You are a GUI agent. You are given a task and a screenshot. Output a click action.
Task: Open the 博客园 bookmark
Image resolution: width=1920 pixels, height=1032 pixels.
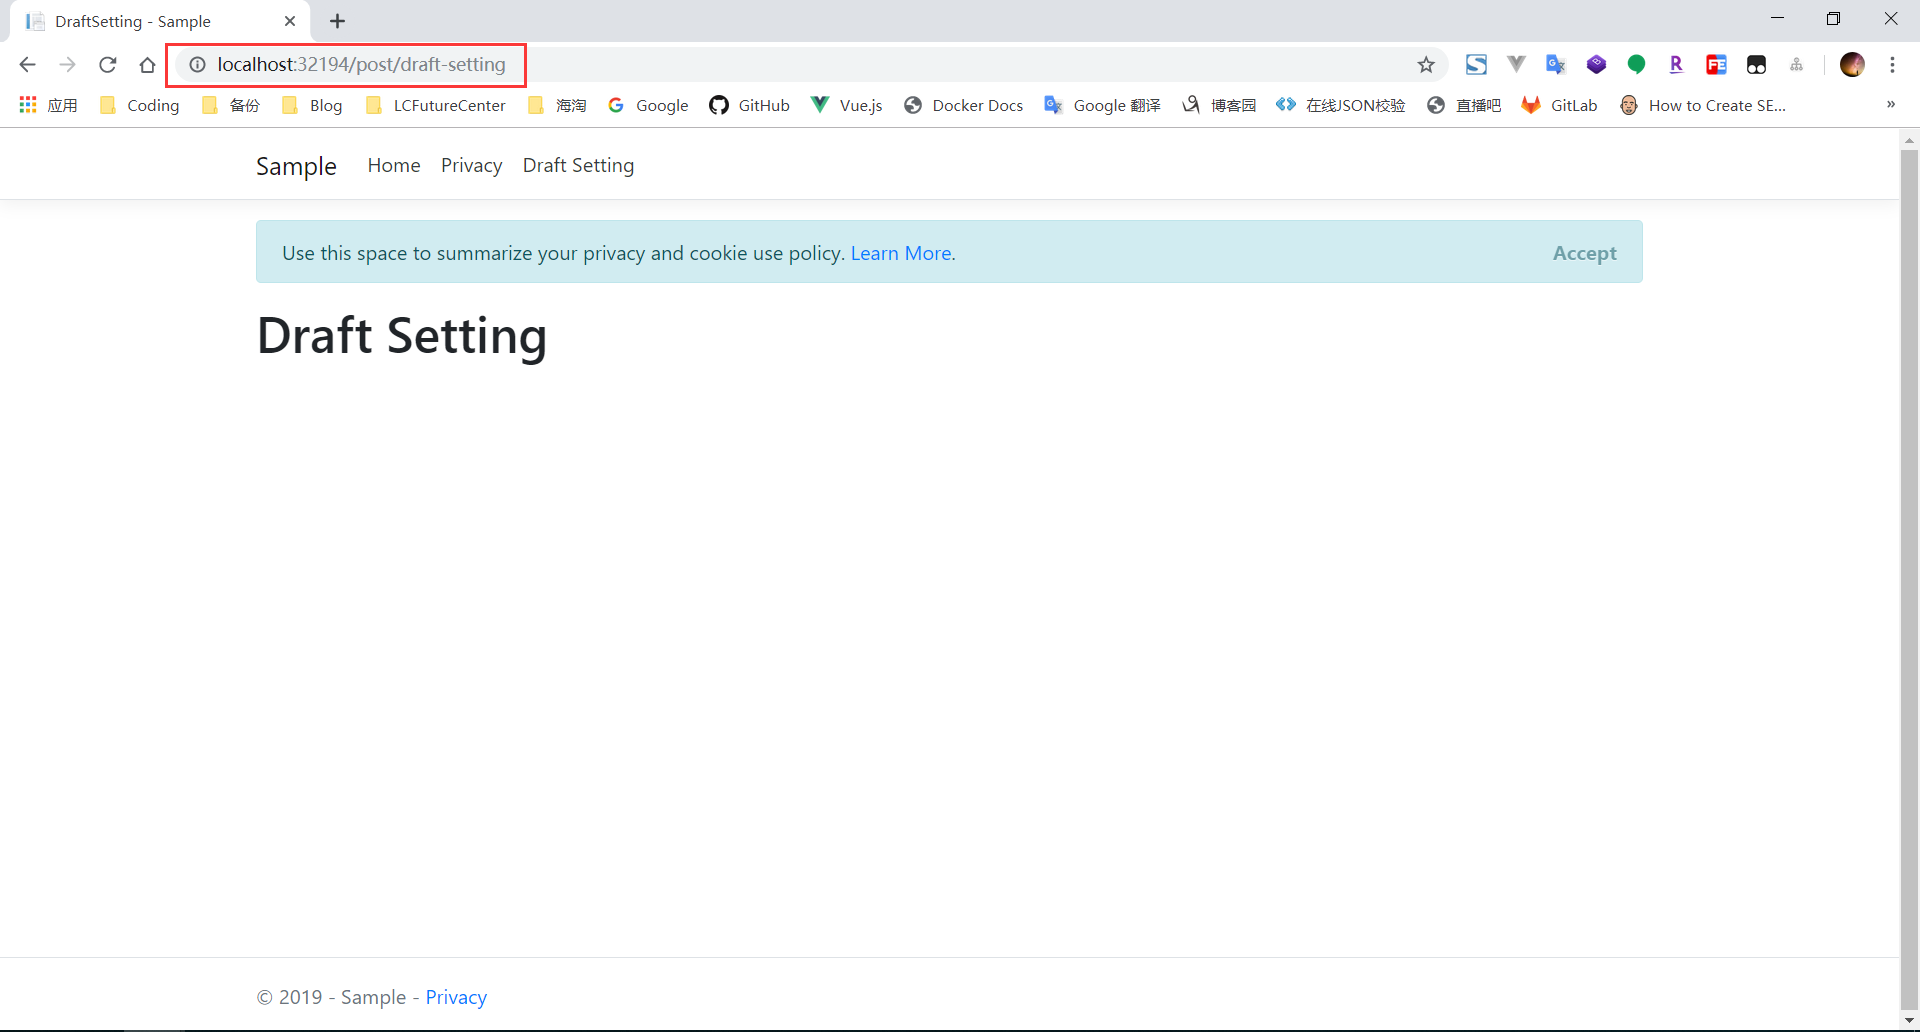pyautogui.click(x=1219, y=105)
